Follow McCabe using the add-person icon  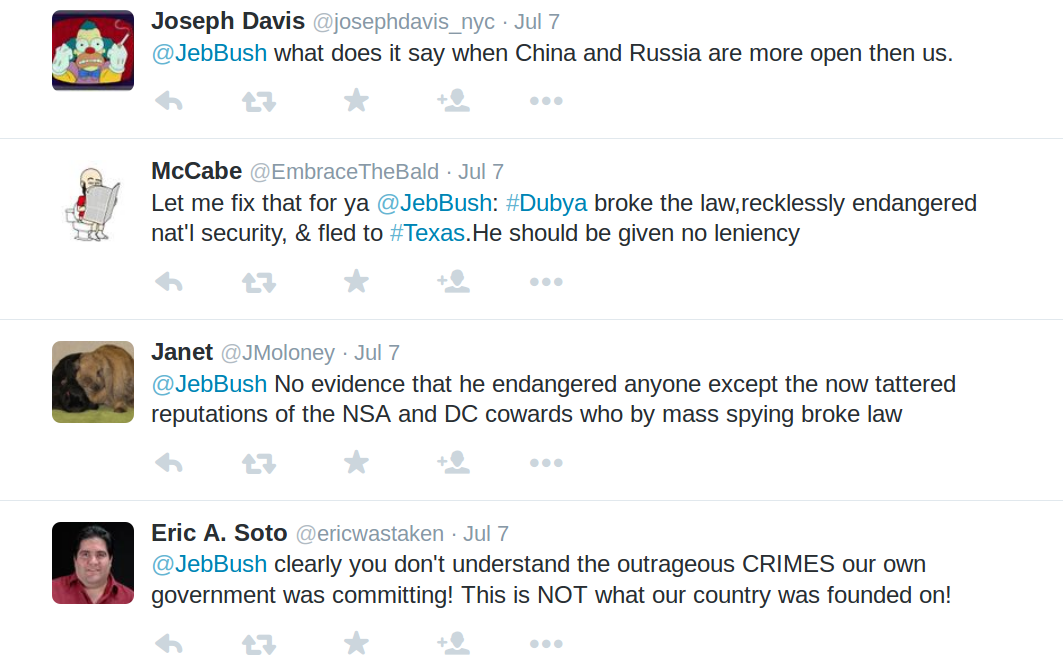pyautogui.click(x=453, y=282)
